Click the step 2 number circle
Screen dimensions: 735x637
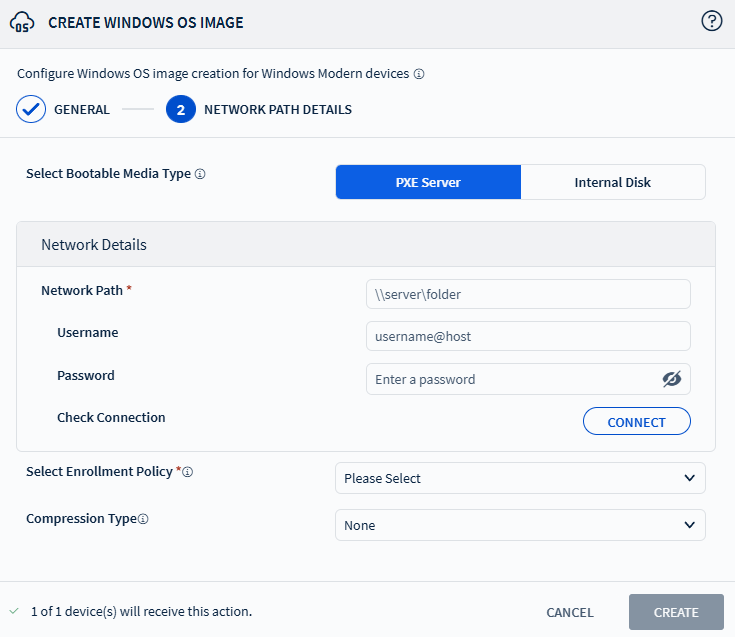(180, 109)
